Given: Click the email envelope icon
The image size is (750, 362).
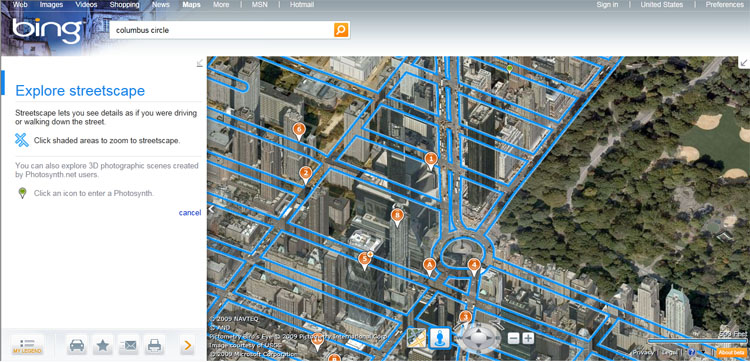Looking at the screenshot, I should click(x=128, y=345).
